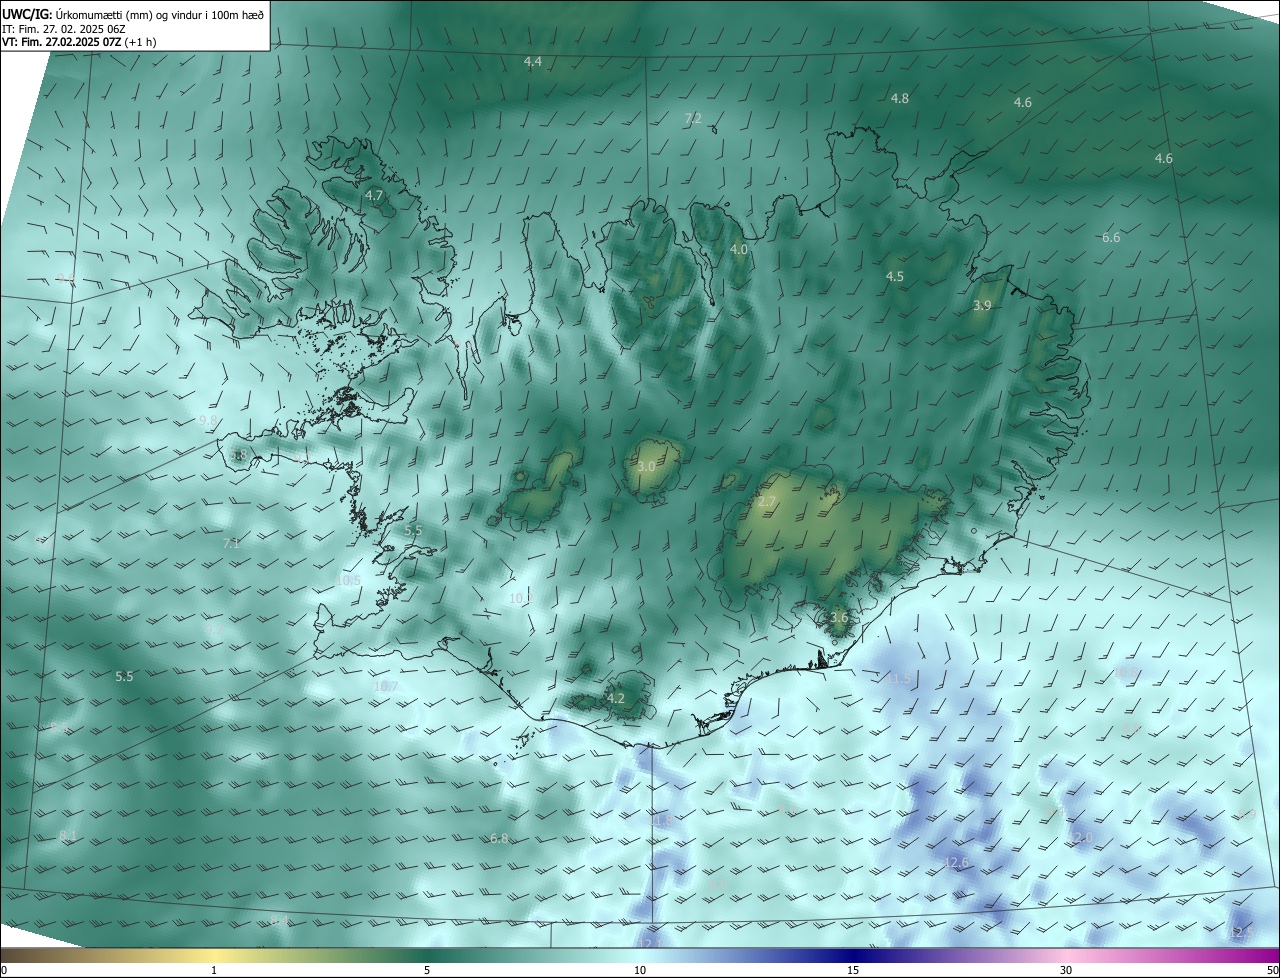Click the 1 tick on the color scale
The image size is (1280, 978).
(214, 970)
